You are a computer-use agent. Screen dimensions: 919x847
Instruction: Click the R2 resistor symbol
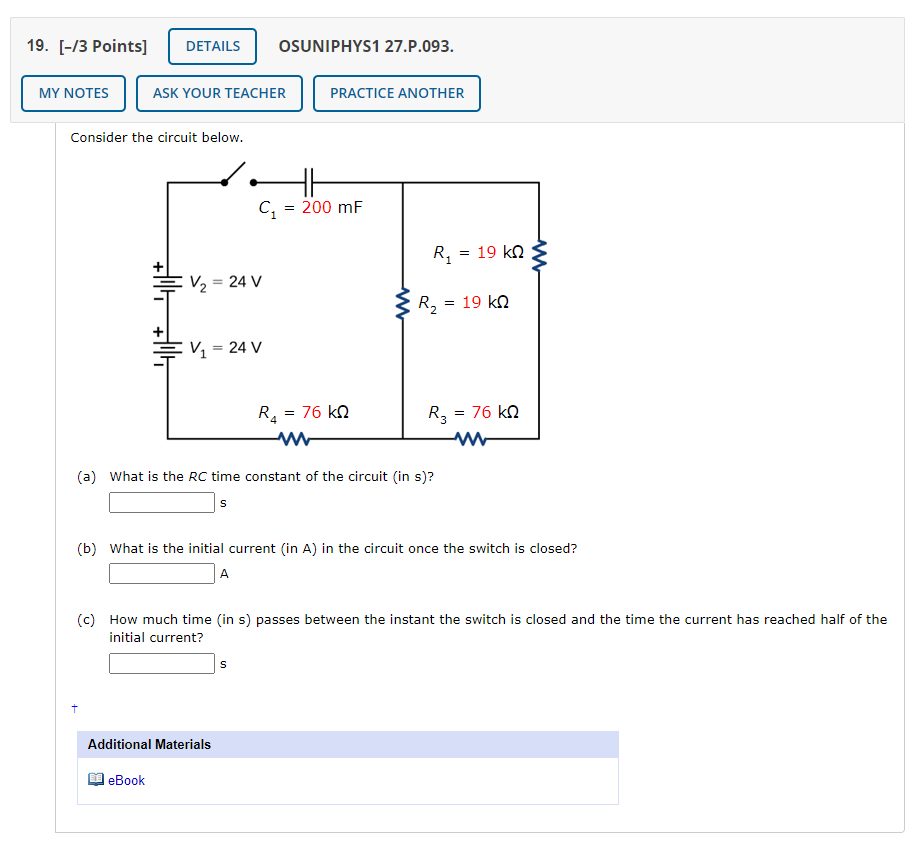pos(403,304)
